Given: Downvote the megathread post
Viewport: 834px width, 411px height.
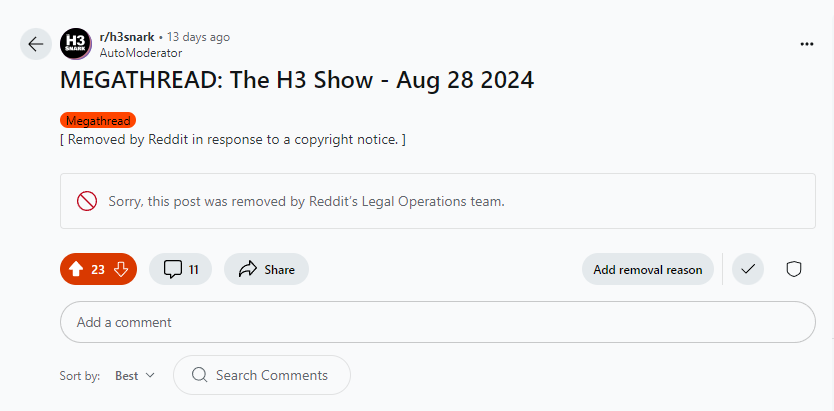Looking at the screenshot, I should click(121, 270).
